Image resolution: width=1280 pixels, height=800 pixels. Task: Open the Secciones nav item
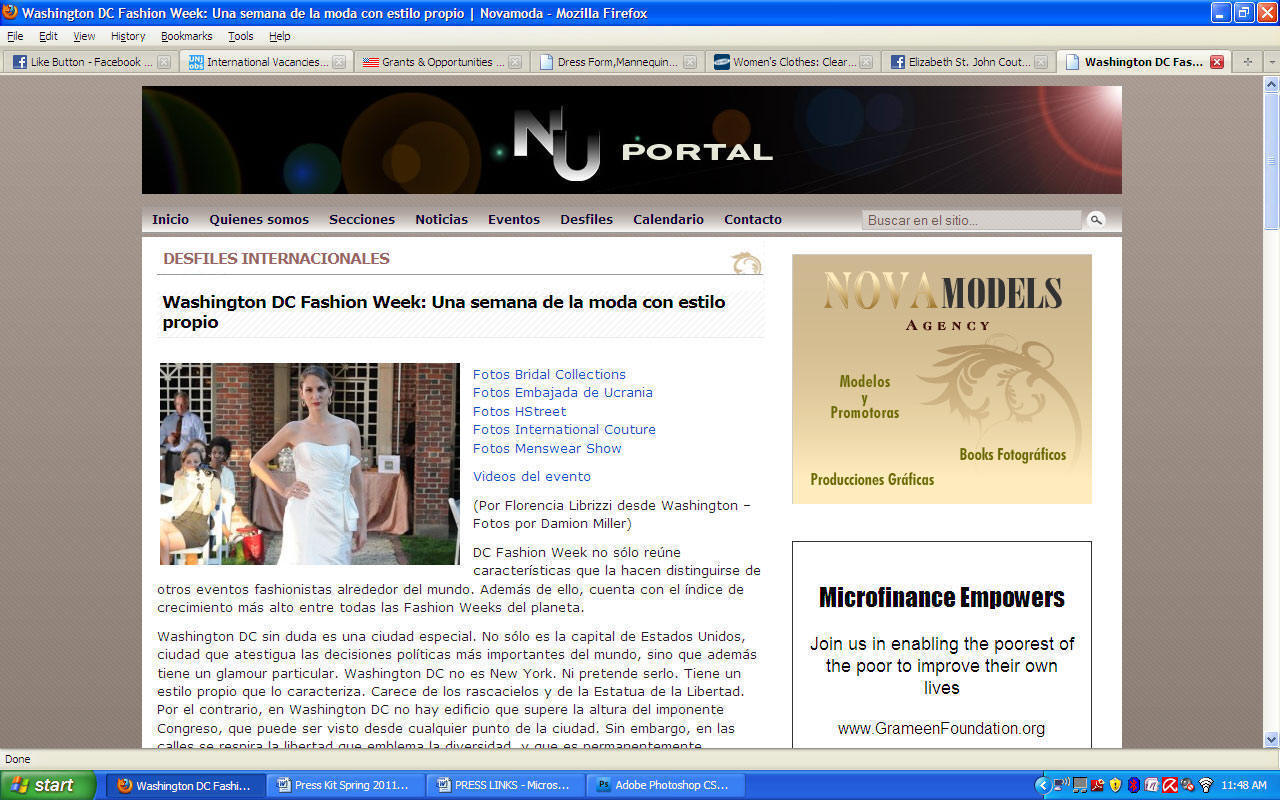(362, 219)
